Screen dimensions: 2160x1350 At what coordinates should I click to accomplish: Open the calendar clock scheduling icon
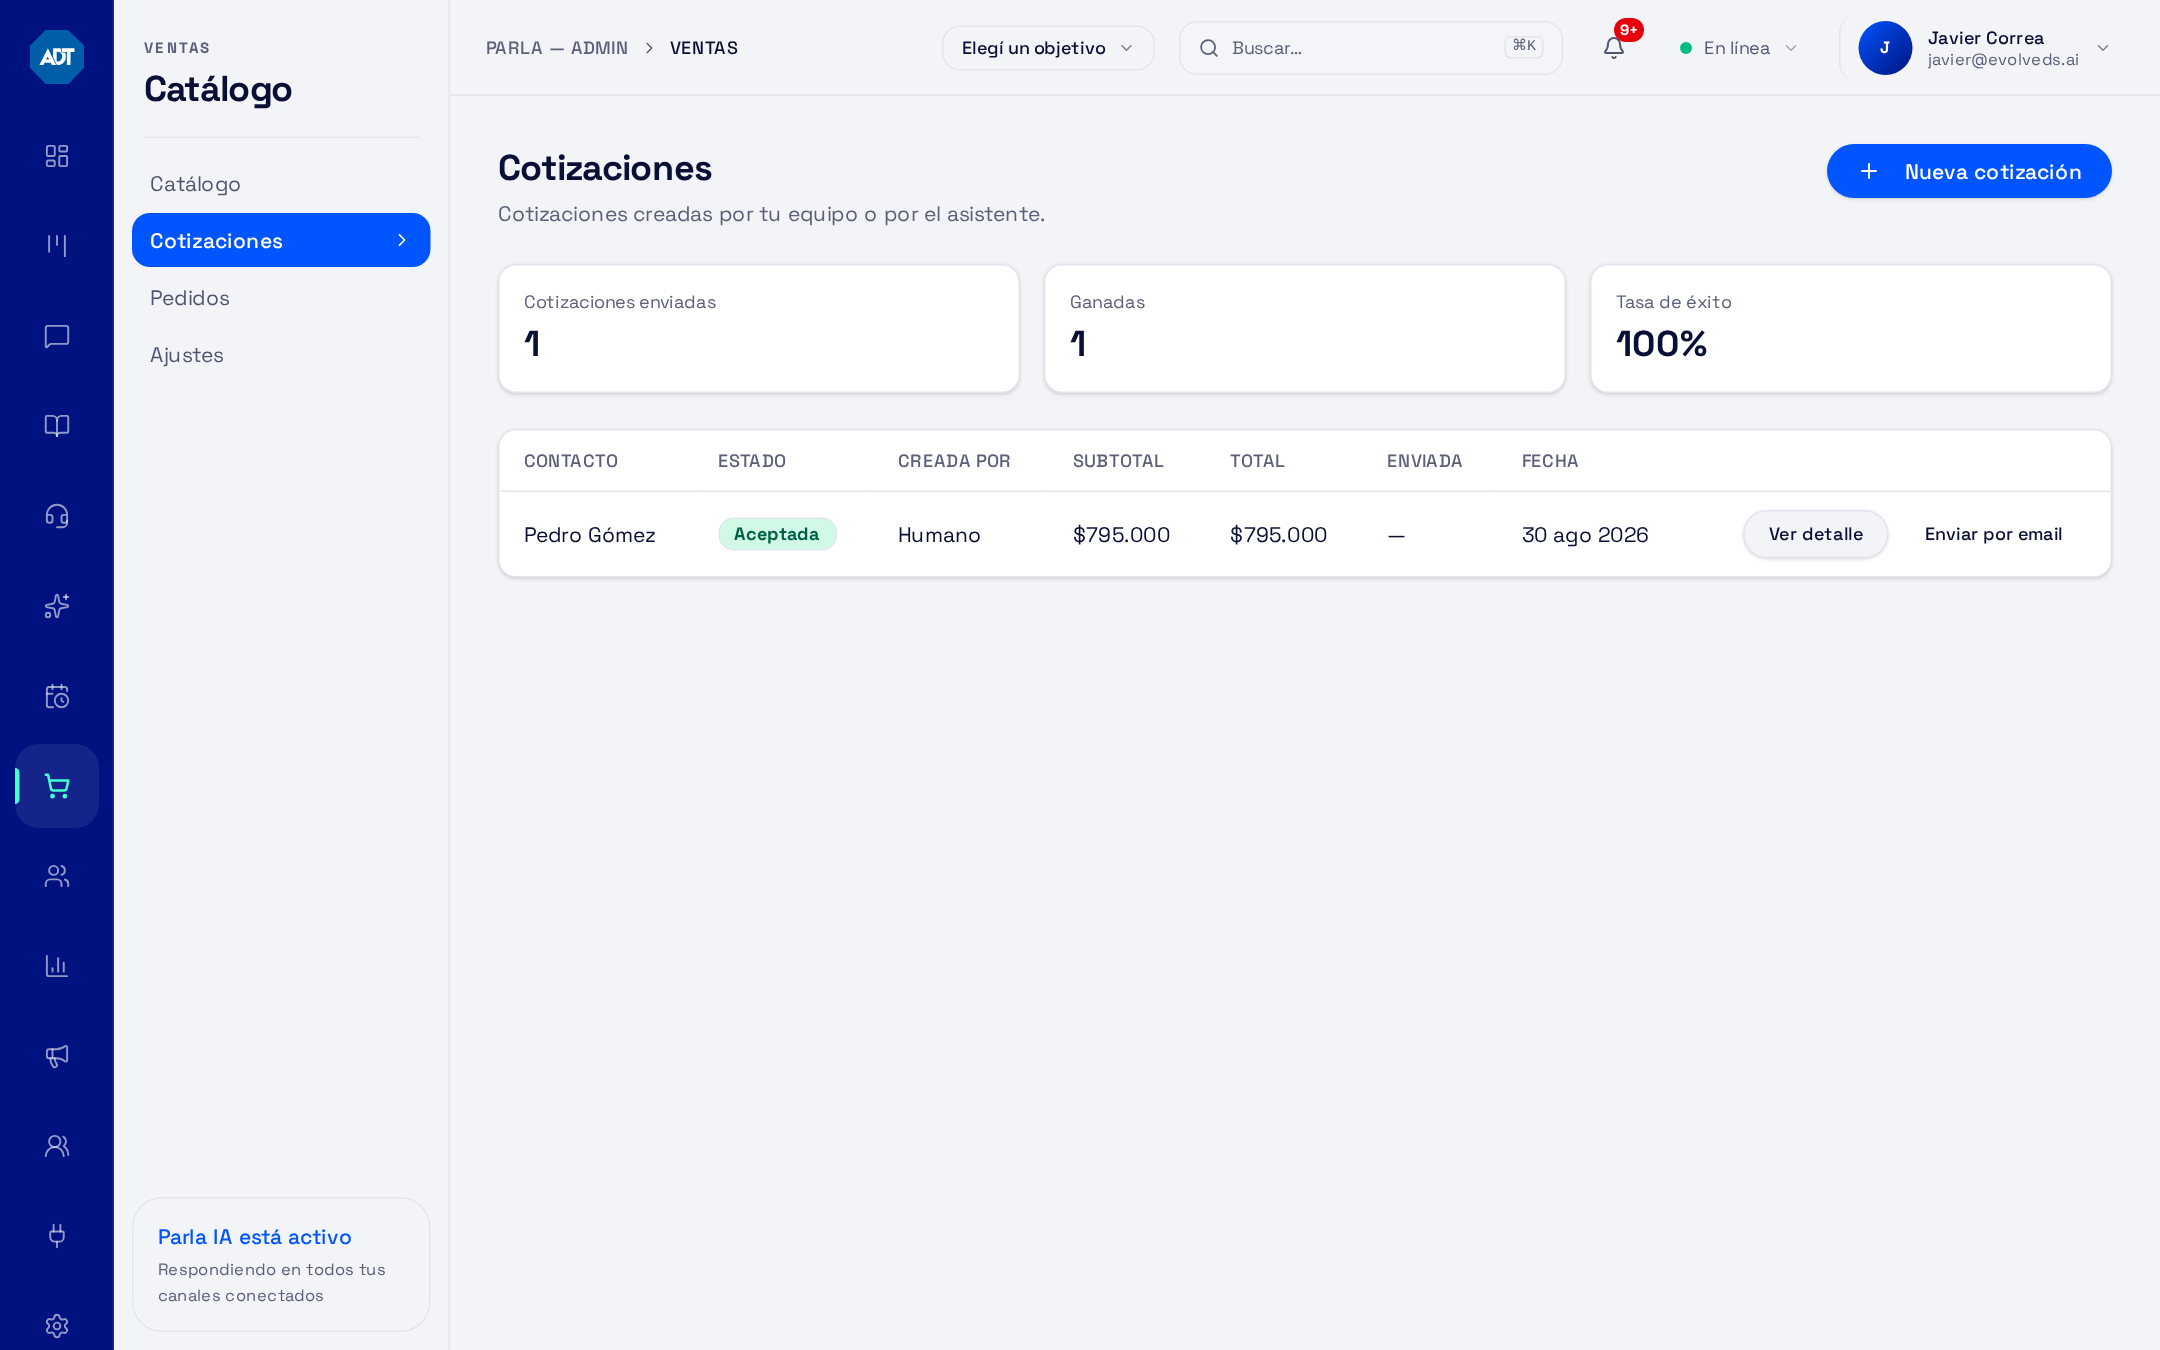tap(57, 696)
